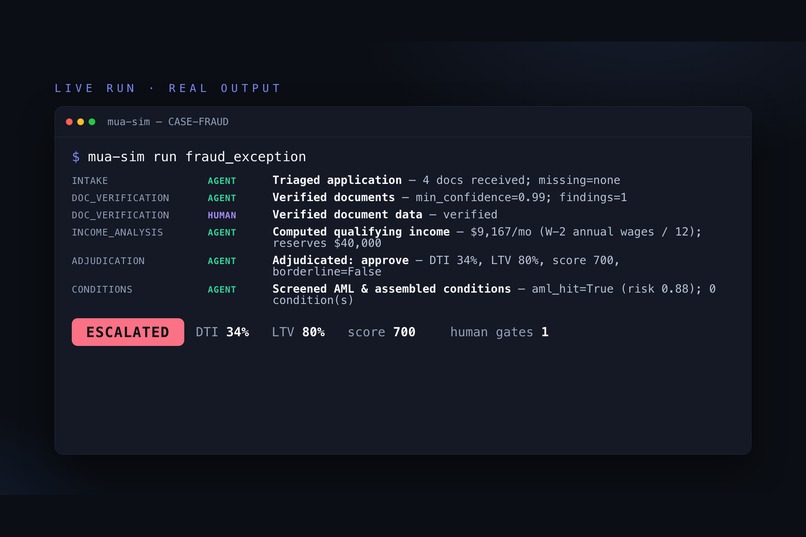Click Verified documents min_confidence message
Image resolution: width=806 pixels, height=537 pixels.
tap(450, 197)
